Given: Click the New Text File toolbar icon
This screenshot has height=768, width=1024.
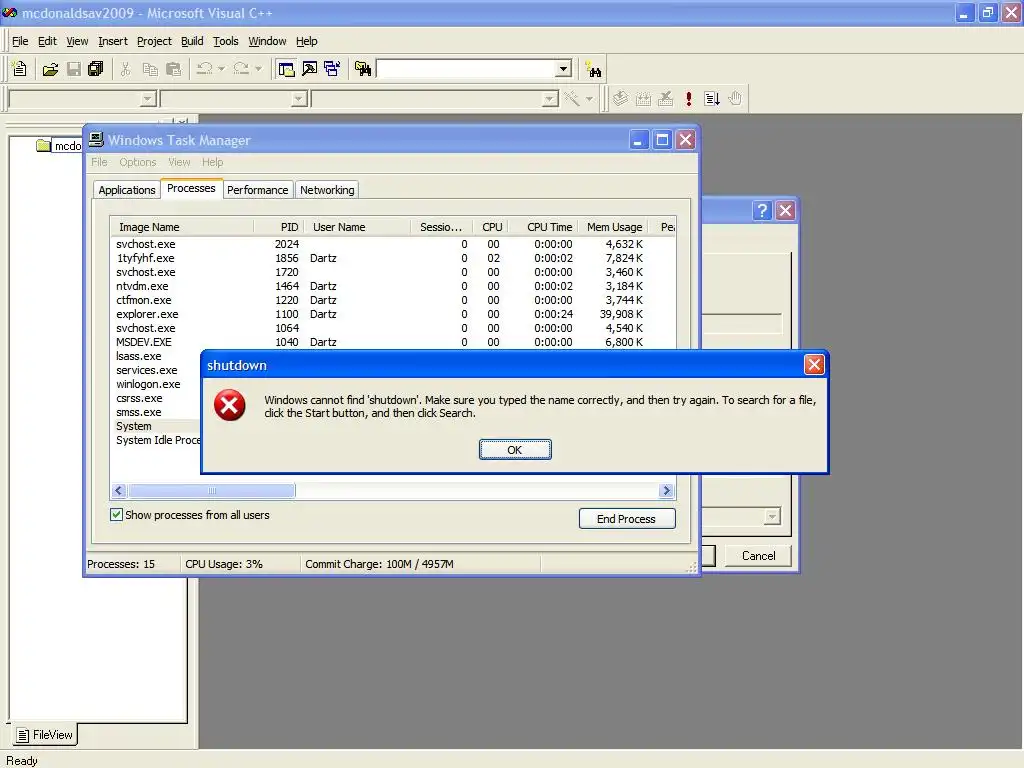Looking at the screenshot, I should click(20, 69).
